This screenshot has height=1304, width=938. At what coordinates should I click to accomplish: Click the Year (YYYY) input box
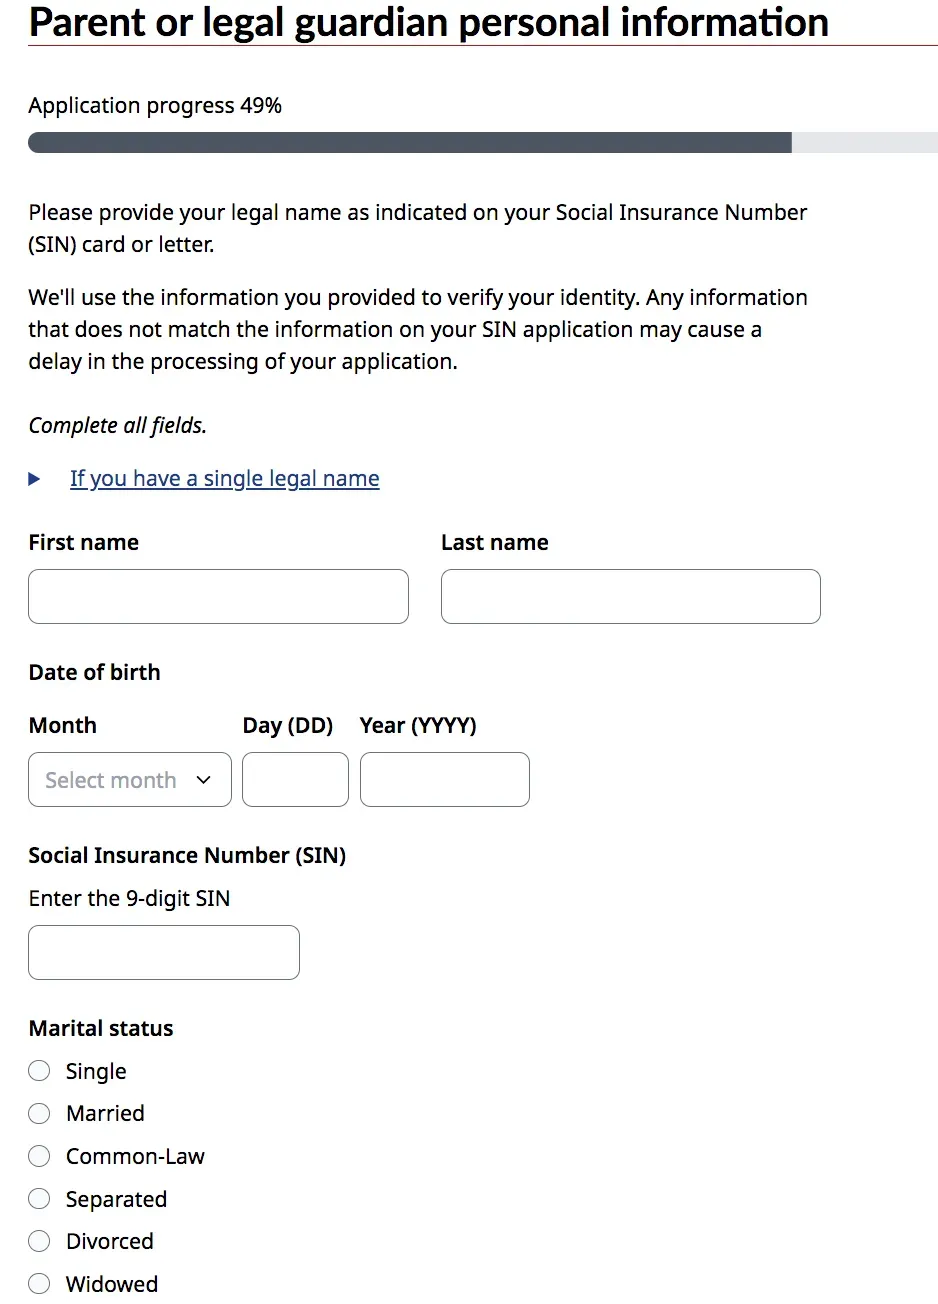coord(444,780)
